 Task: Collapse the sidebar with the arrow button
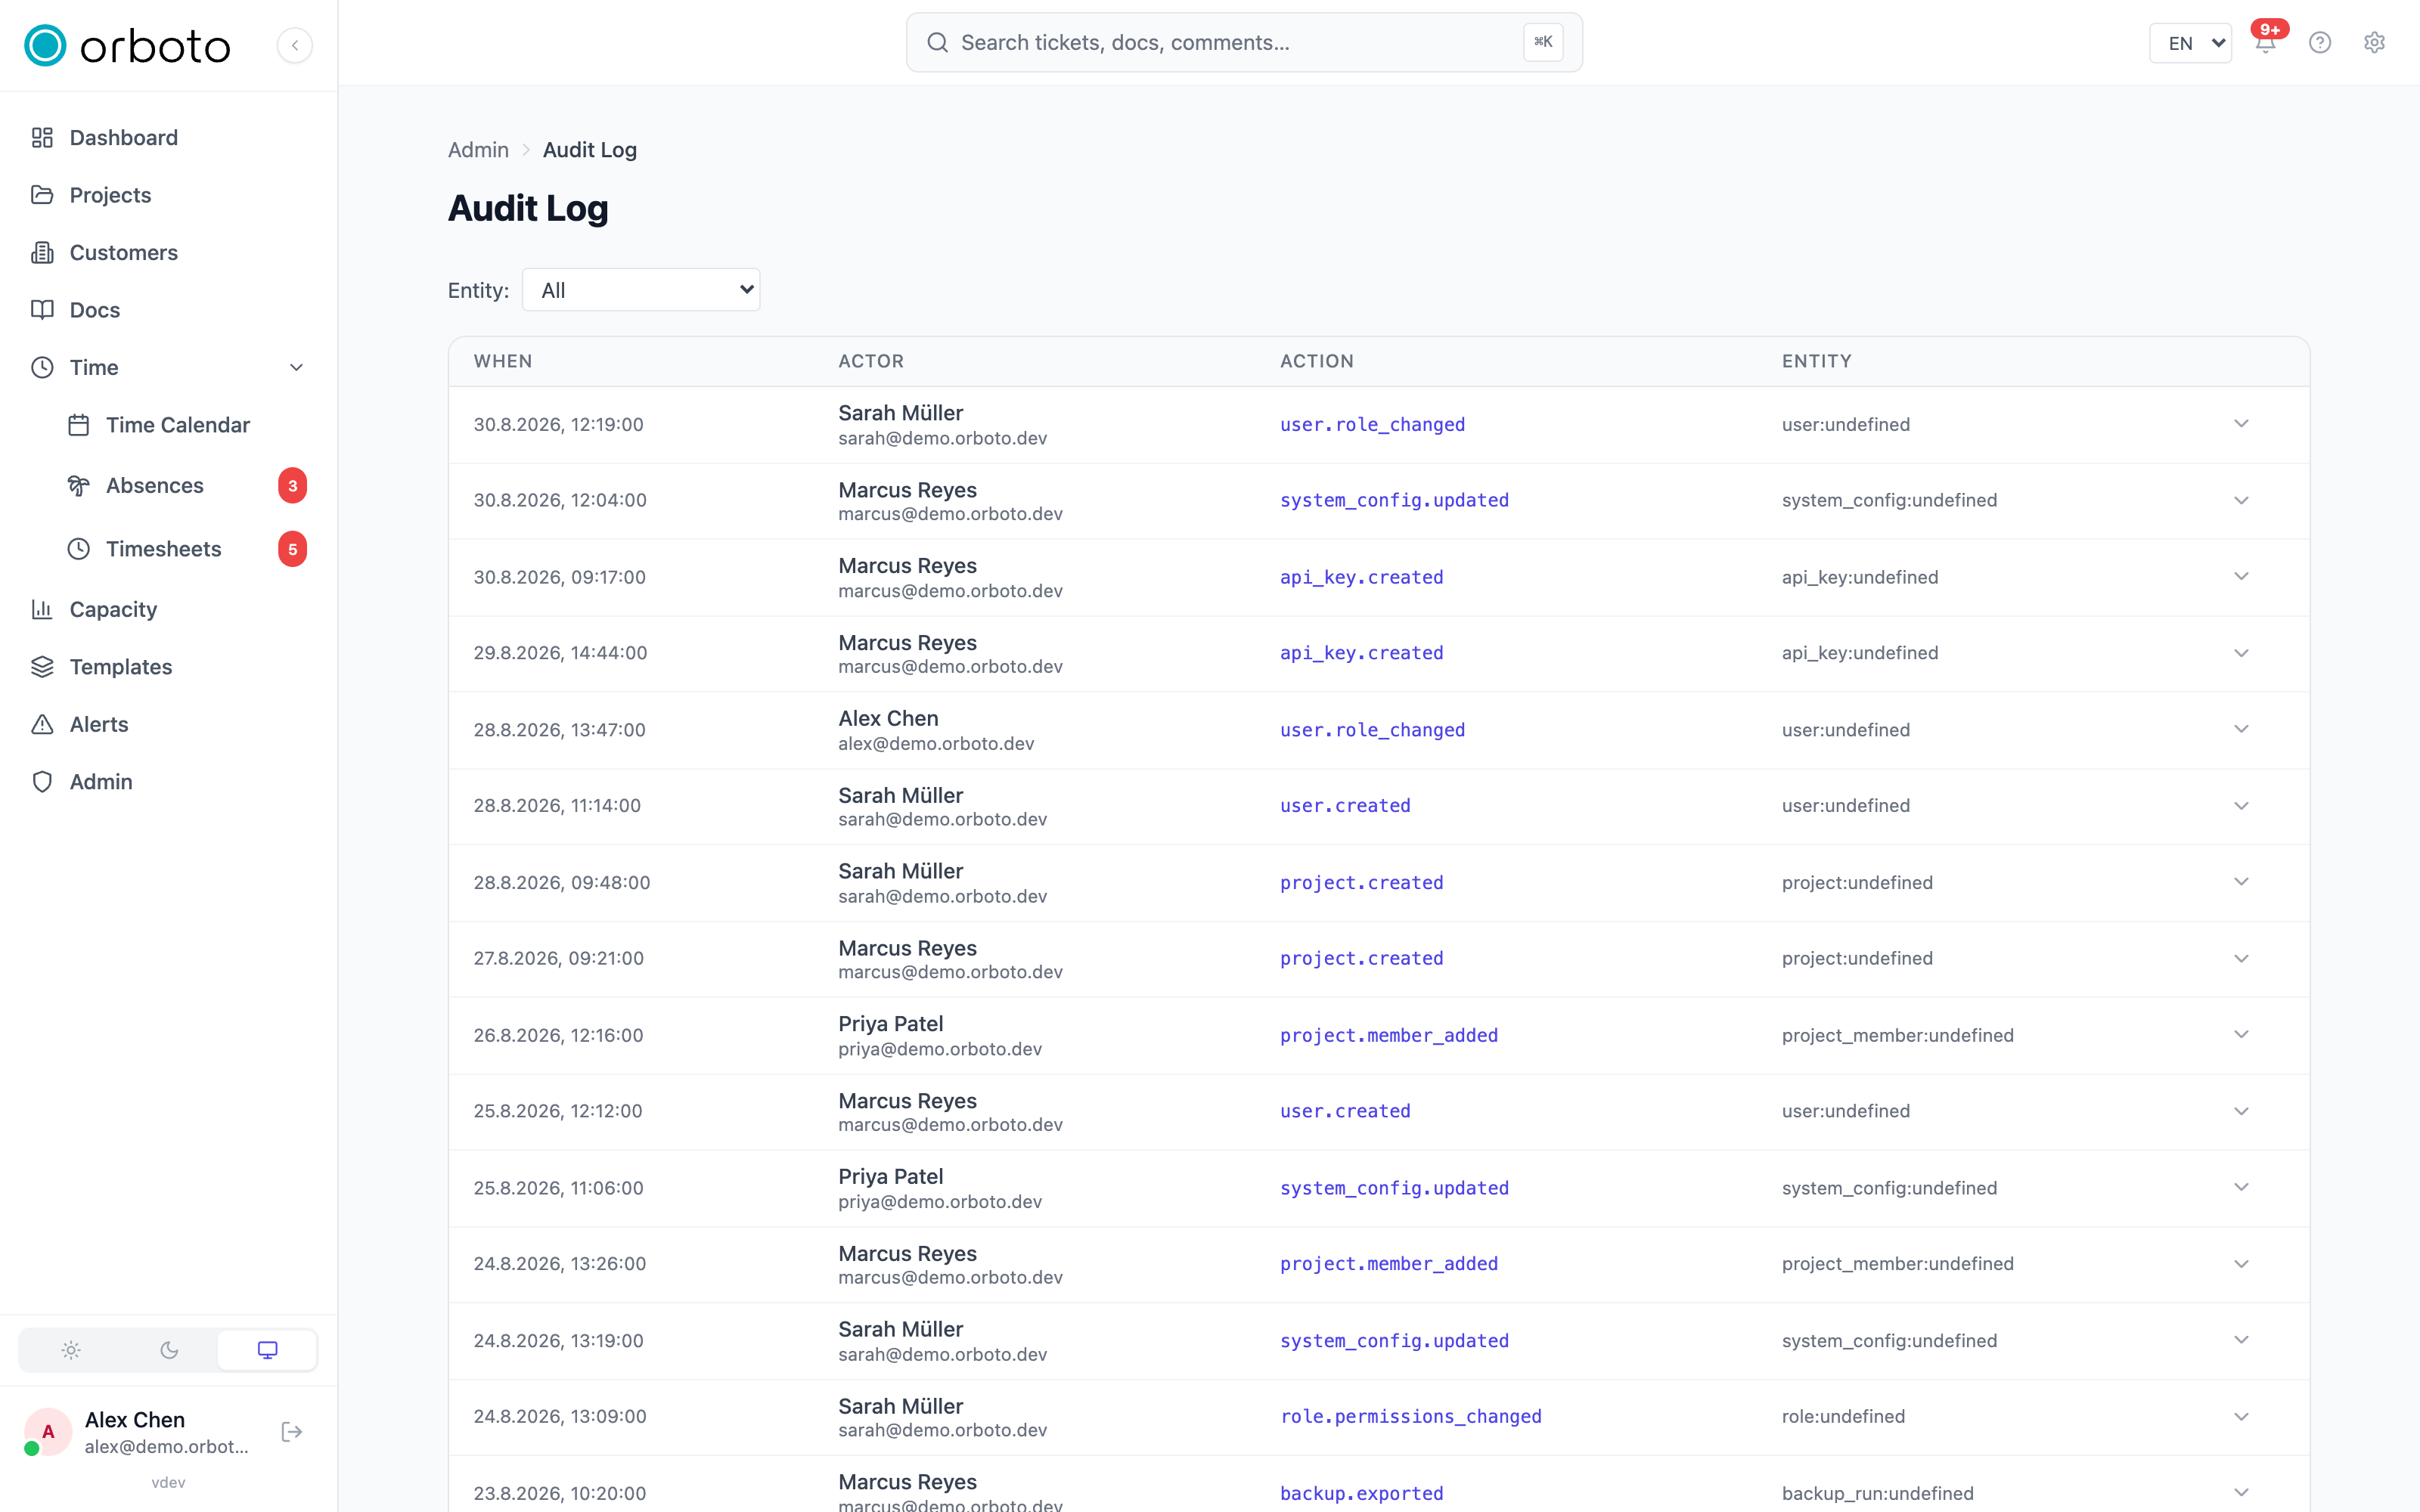pos(295,45)
